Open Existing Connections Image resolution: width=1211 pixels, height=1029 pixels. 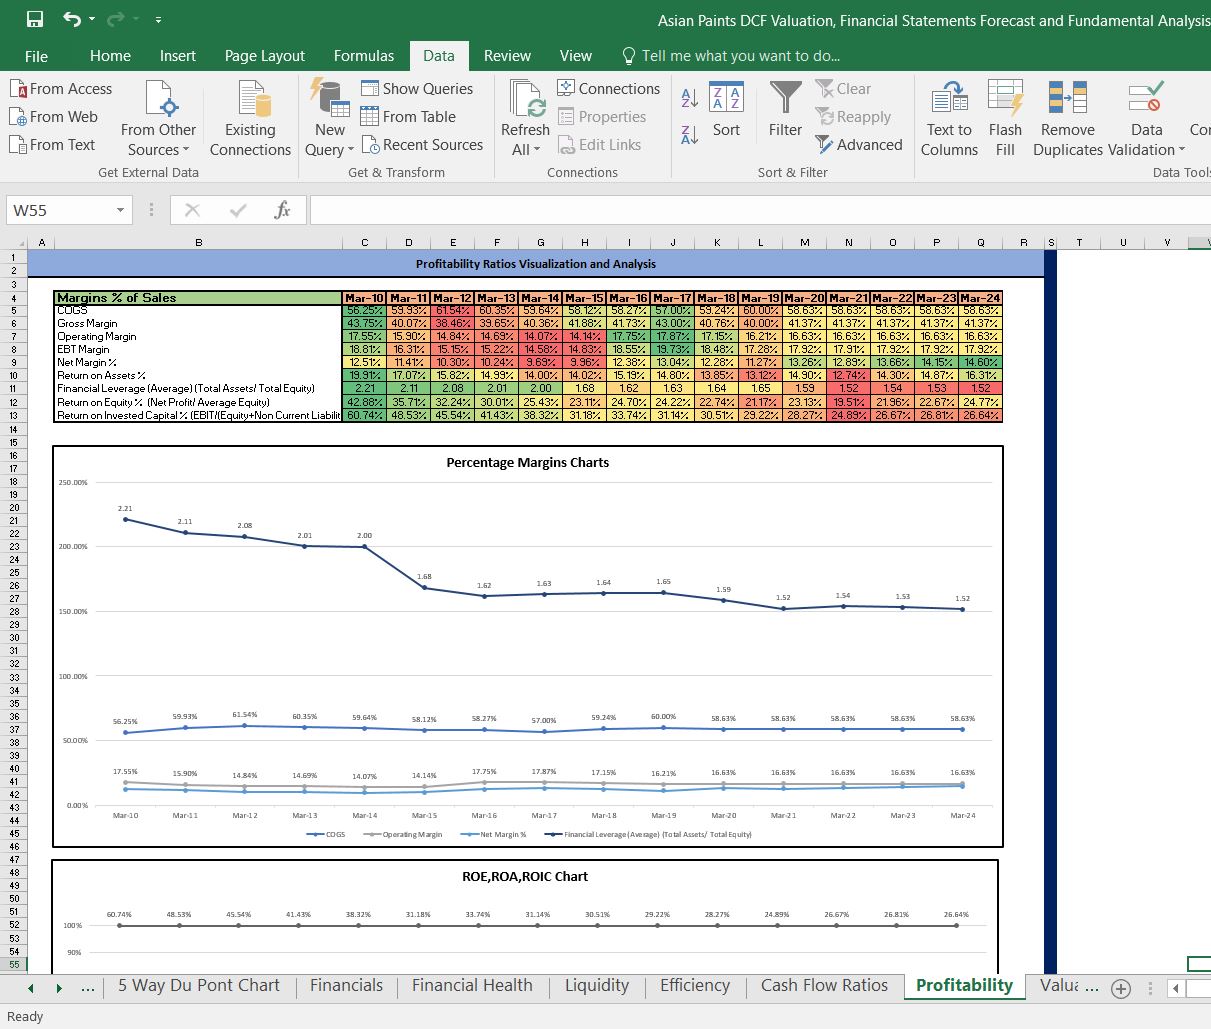[x=250, y=118]
